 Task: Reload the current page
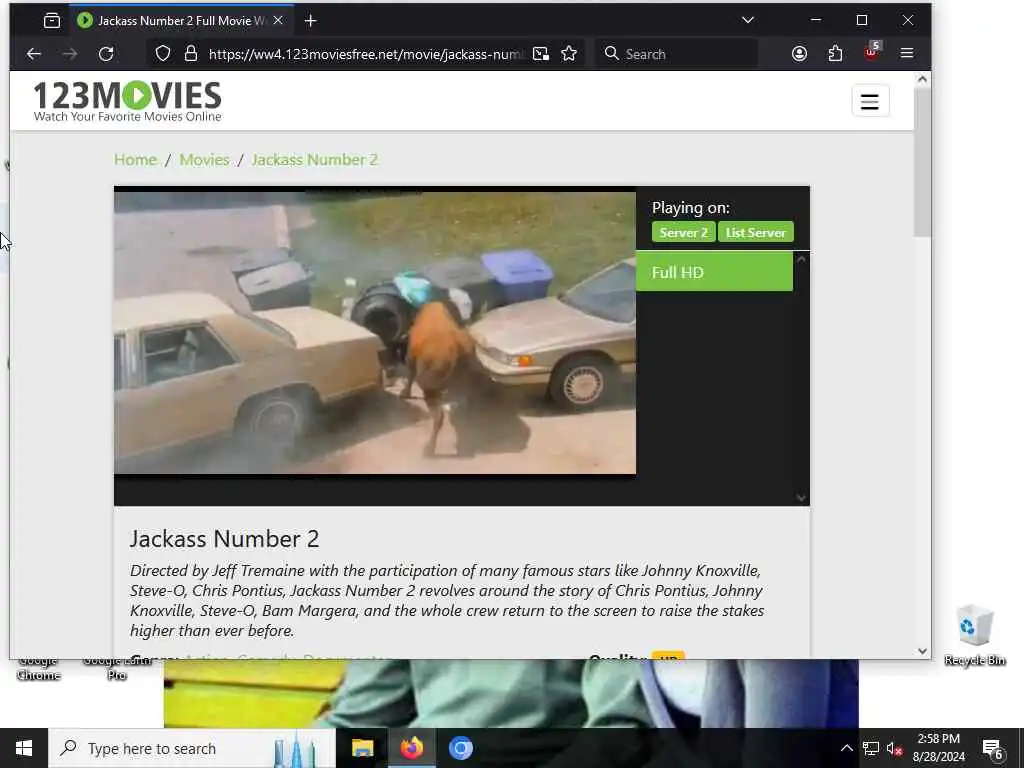106,54
